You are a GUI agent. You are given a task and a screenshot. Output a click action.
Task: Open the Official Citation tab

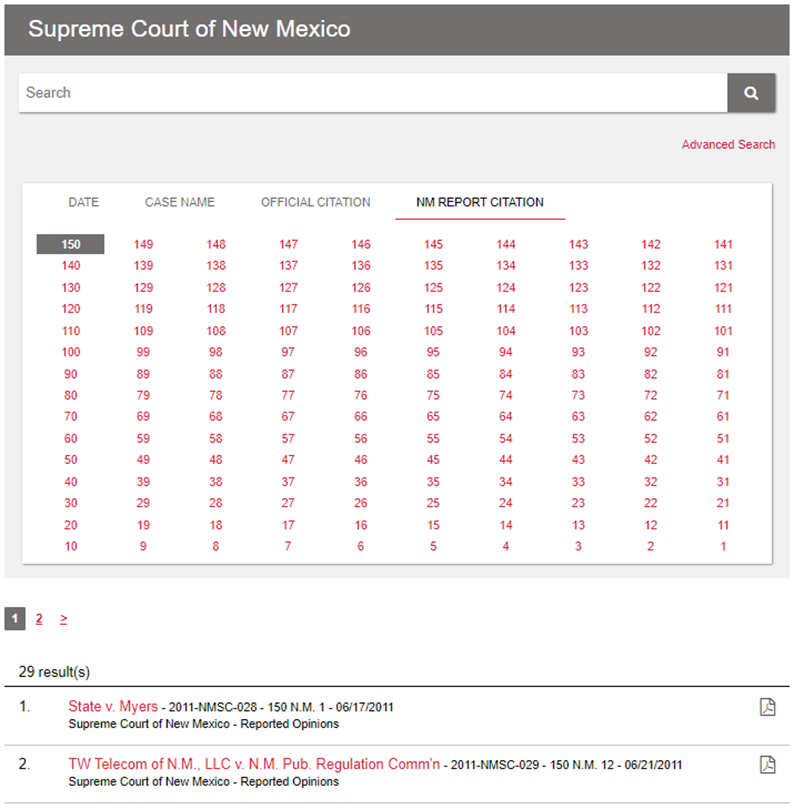coord(315,202)
